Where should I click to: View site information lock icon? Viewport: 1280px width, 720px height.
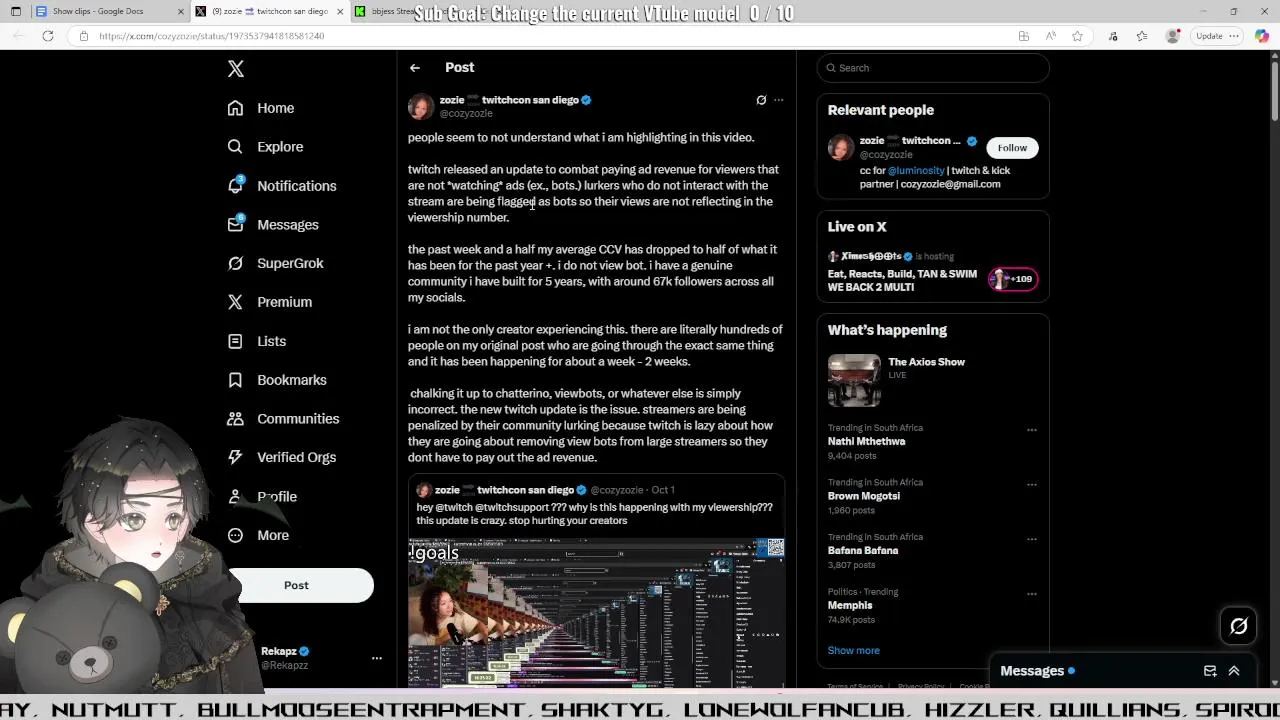pos(84,36)
